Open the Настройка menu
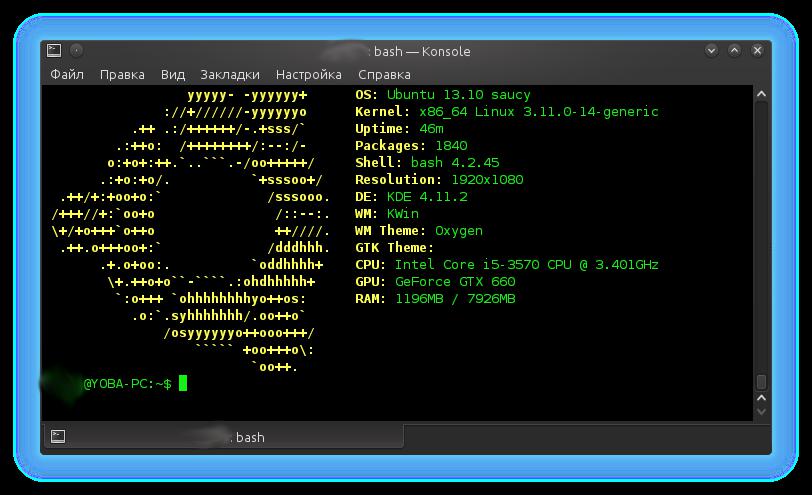Viewport: 812px width, 495px height. pyautogui.click(x=309, y=75)
